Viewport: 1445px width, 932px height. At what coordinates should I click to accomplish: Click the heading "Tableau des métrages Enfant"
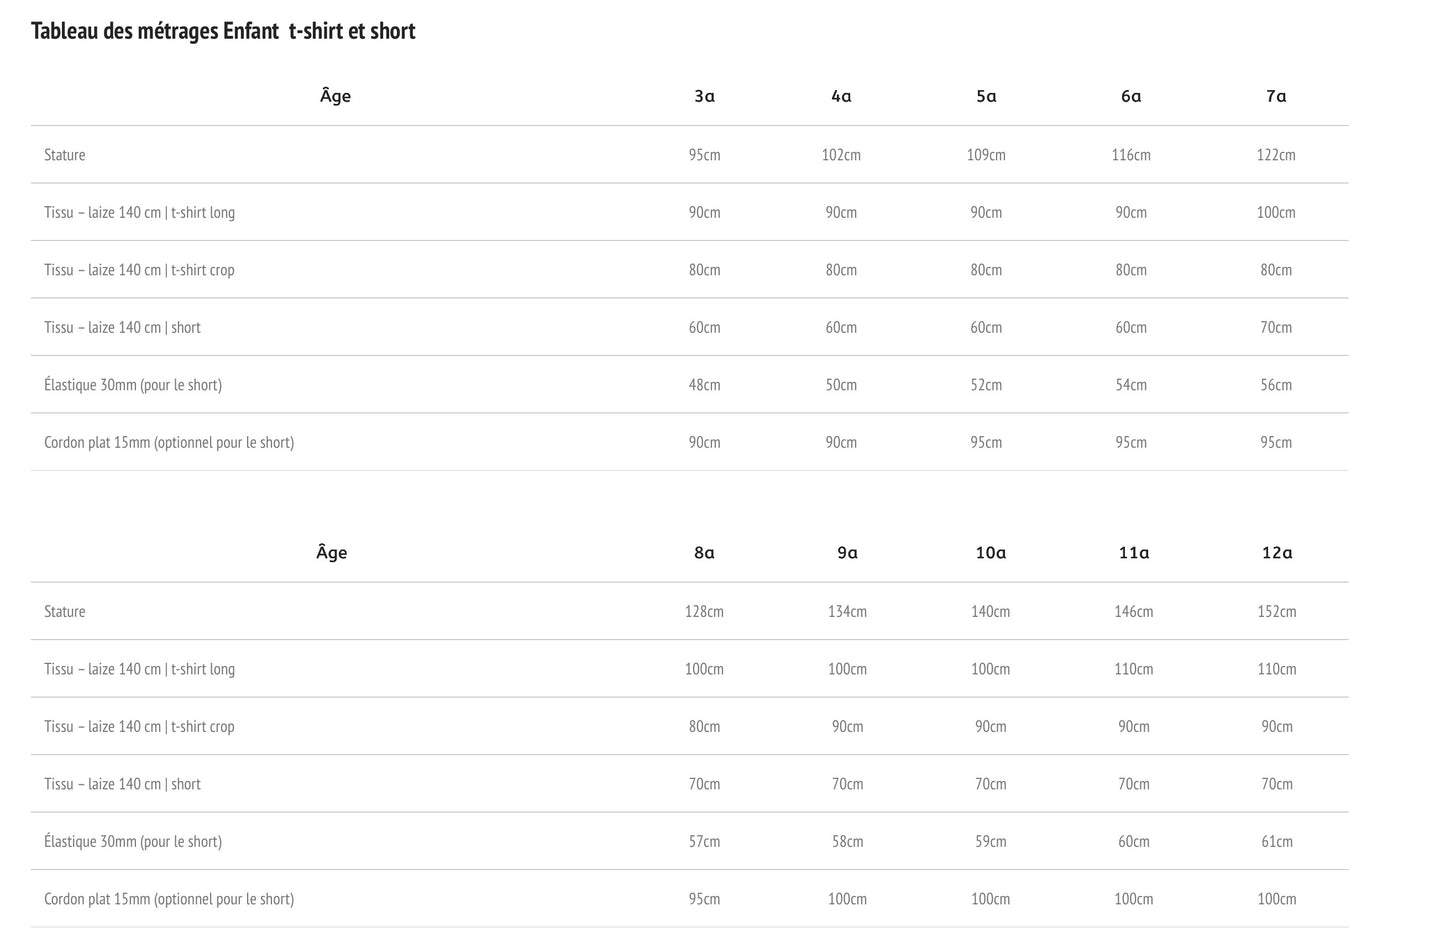(x=223, y=31)
